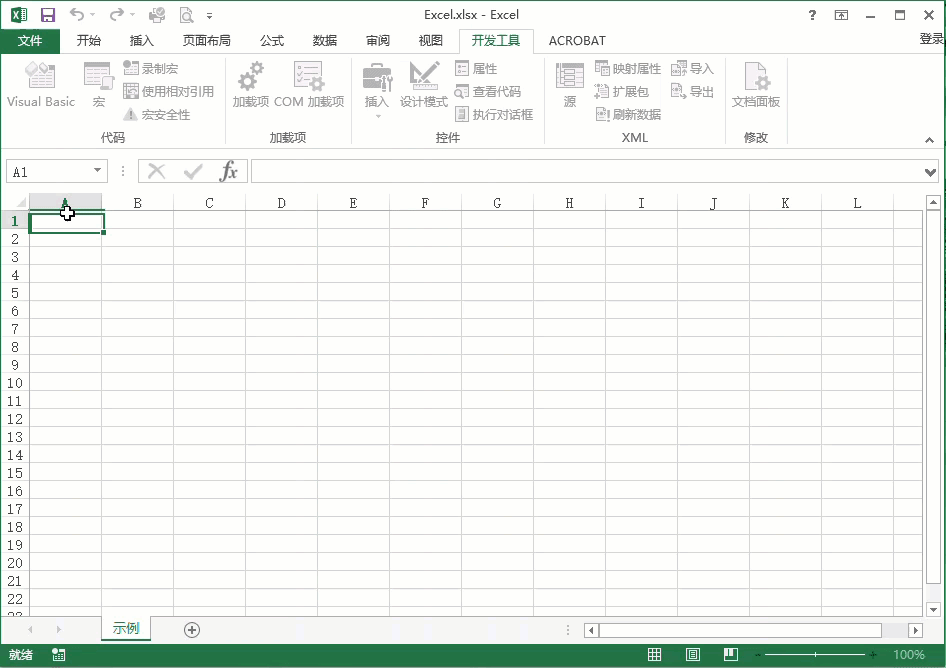Click 查看代码 view code

click(x=488, y=91)
